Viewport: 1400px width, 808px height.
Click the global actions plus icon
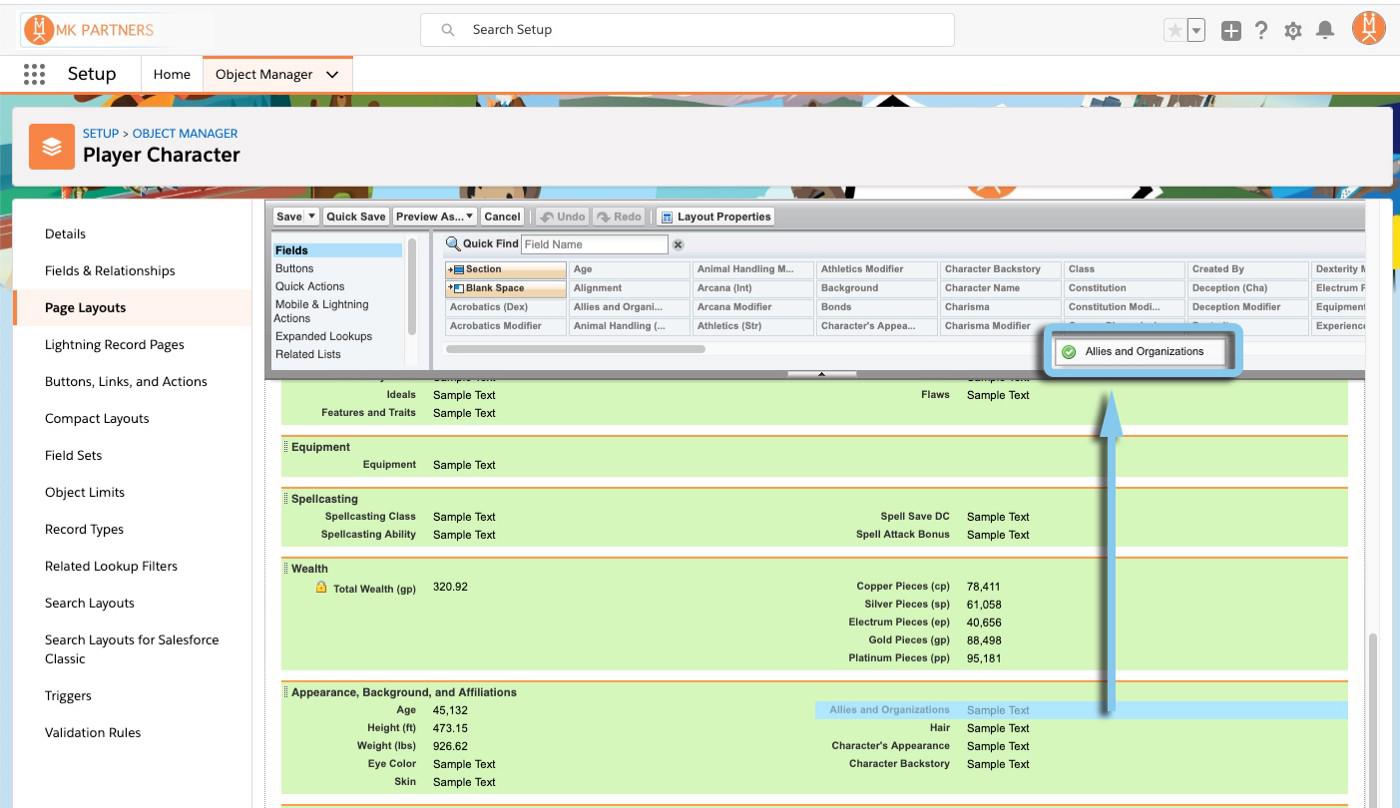point(1231,31)
